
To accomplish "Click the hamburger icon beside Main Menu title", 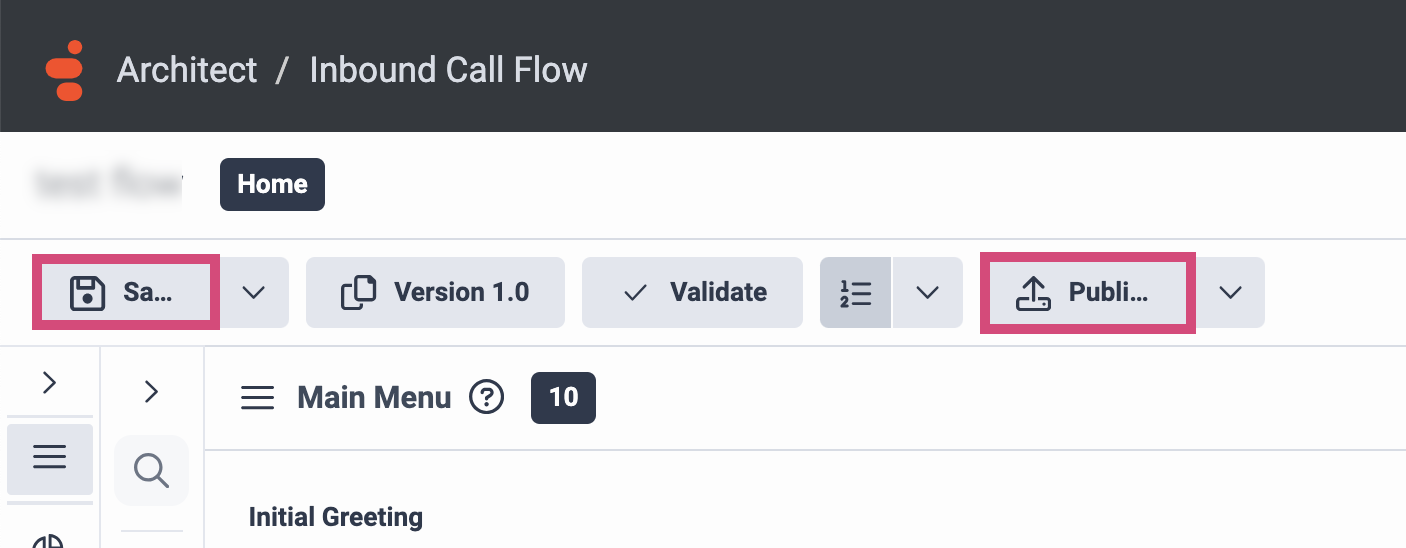I will [x=258, y=398].
